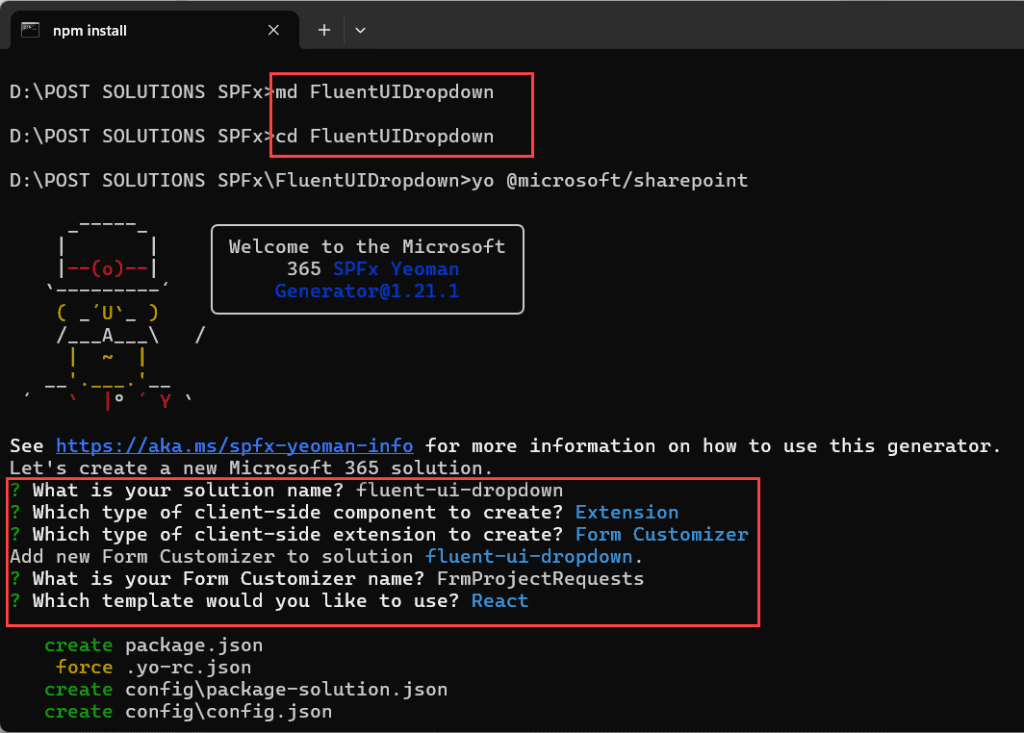Click the 'SPFx Yeoman' blue text
Viewport: 1024px width, 733px height.
point(396,269)
